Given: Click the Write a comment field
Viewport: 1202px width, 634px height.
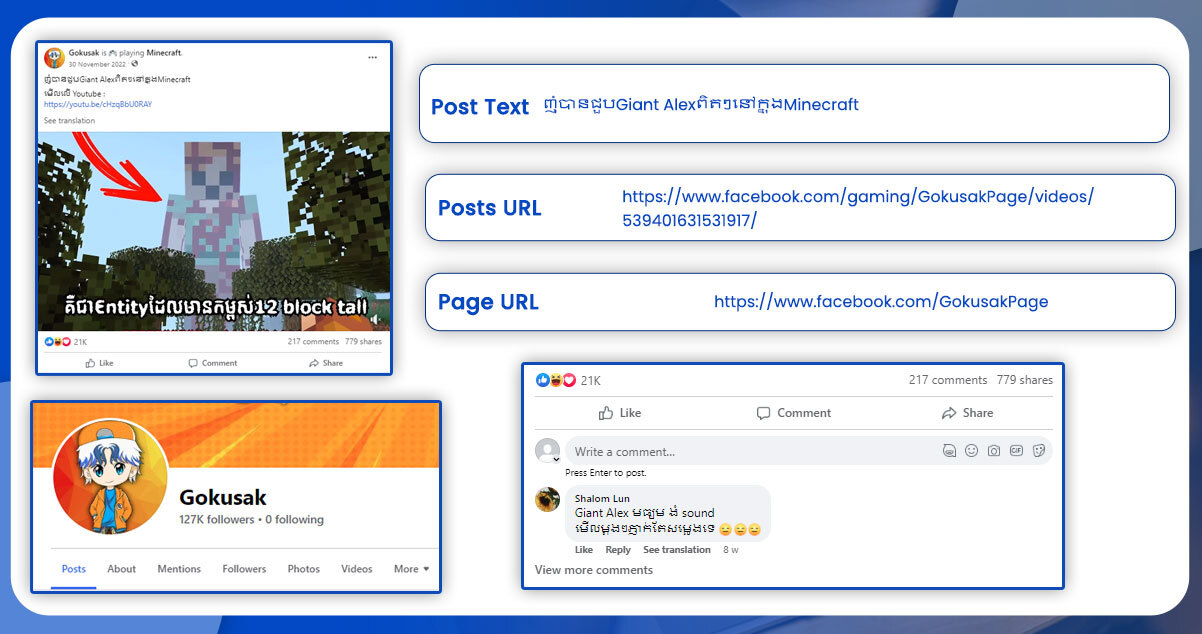Looking at the screenshot, I should (x=750, y=451).
